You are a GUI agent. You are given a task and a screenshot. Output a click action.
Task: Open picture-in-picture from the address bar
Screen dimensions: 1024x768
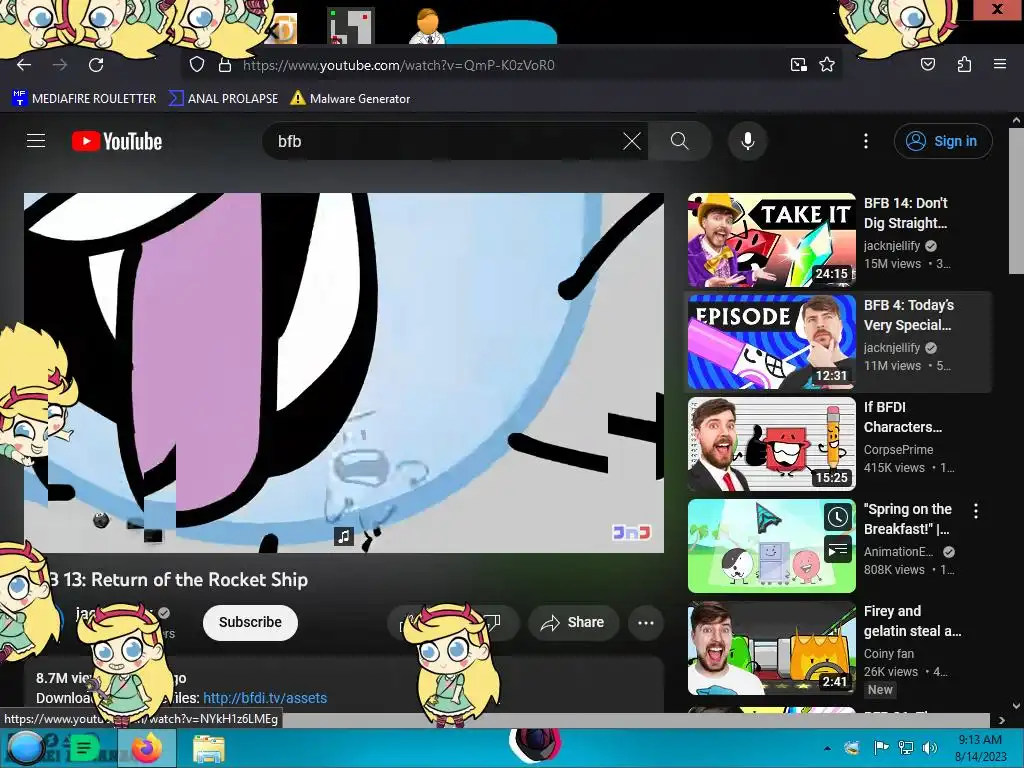[798, 65]
